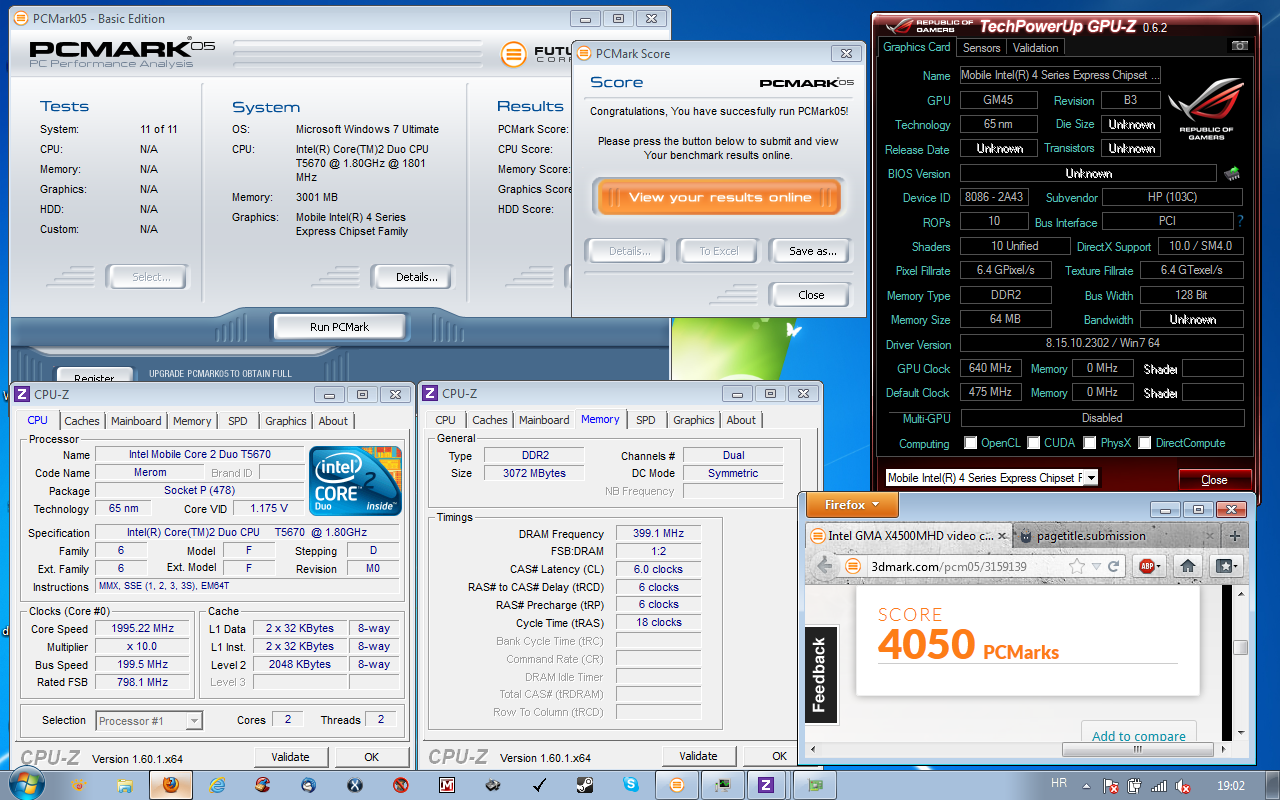Launch Internet Explorer from the taskbar

click(x=217, y=785)
